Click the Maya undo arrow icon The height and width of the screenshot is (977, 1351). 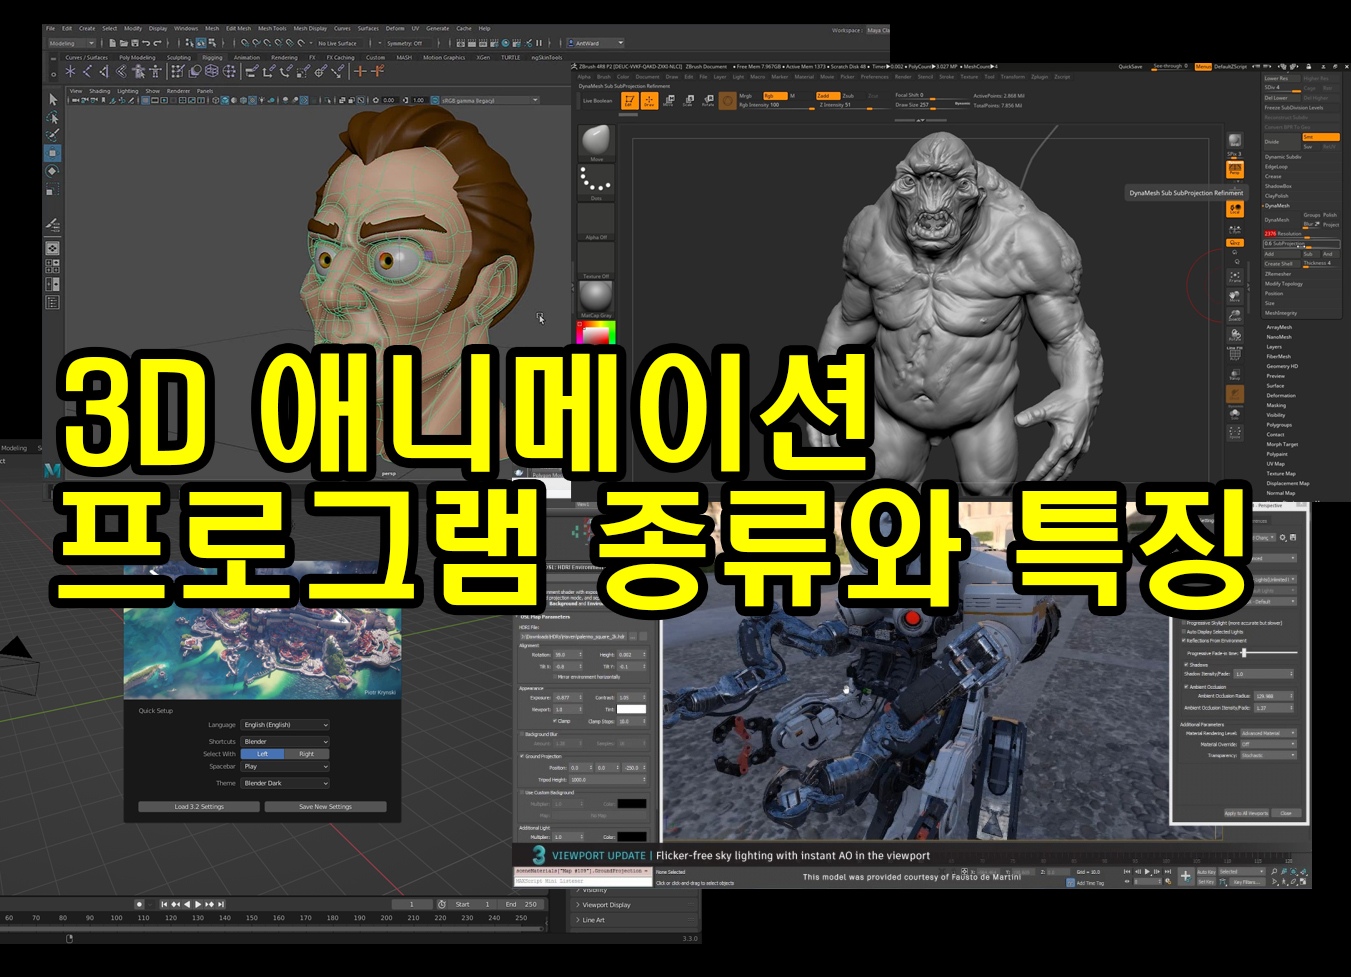point(147,43)
